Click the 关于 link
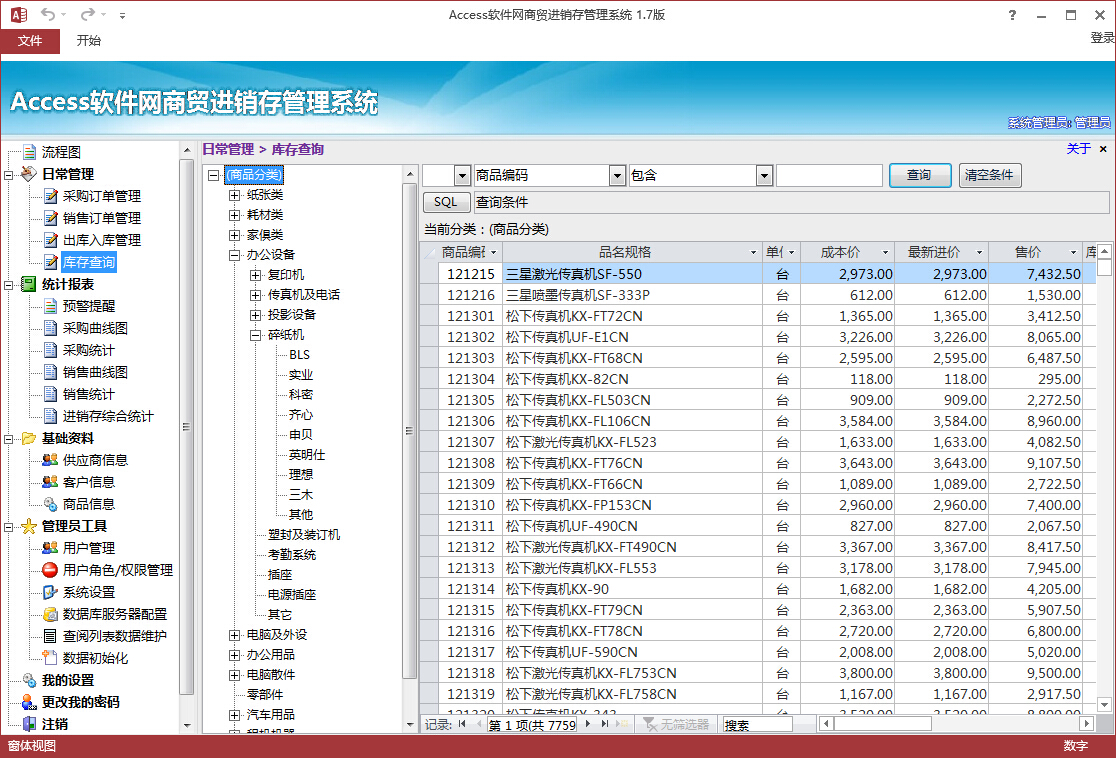The width and height of the screenshot is (1116, 758). click(1078, 149)
